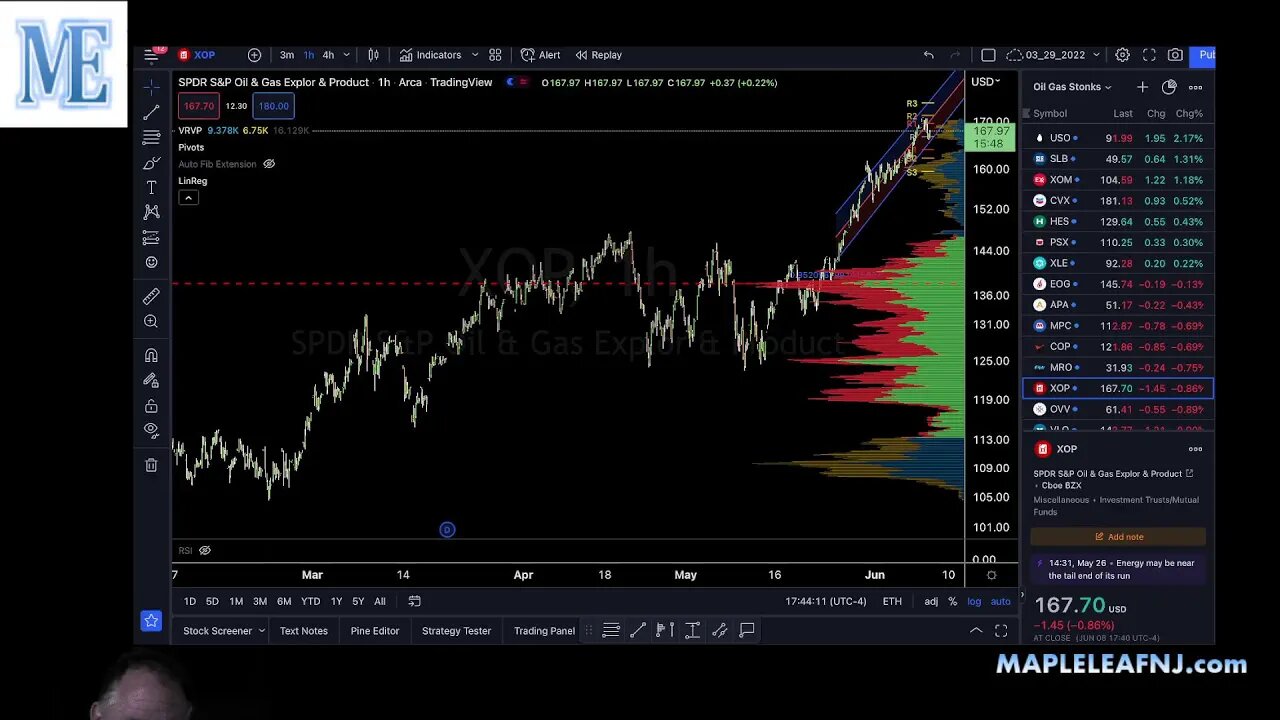Image resolution: width=1280 pixels, height=720 pixels.
Task: Open go-to-date calendar icon
Action: tap(414, 601)
